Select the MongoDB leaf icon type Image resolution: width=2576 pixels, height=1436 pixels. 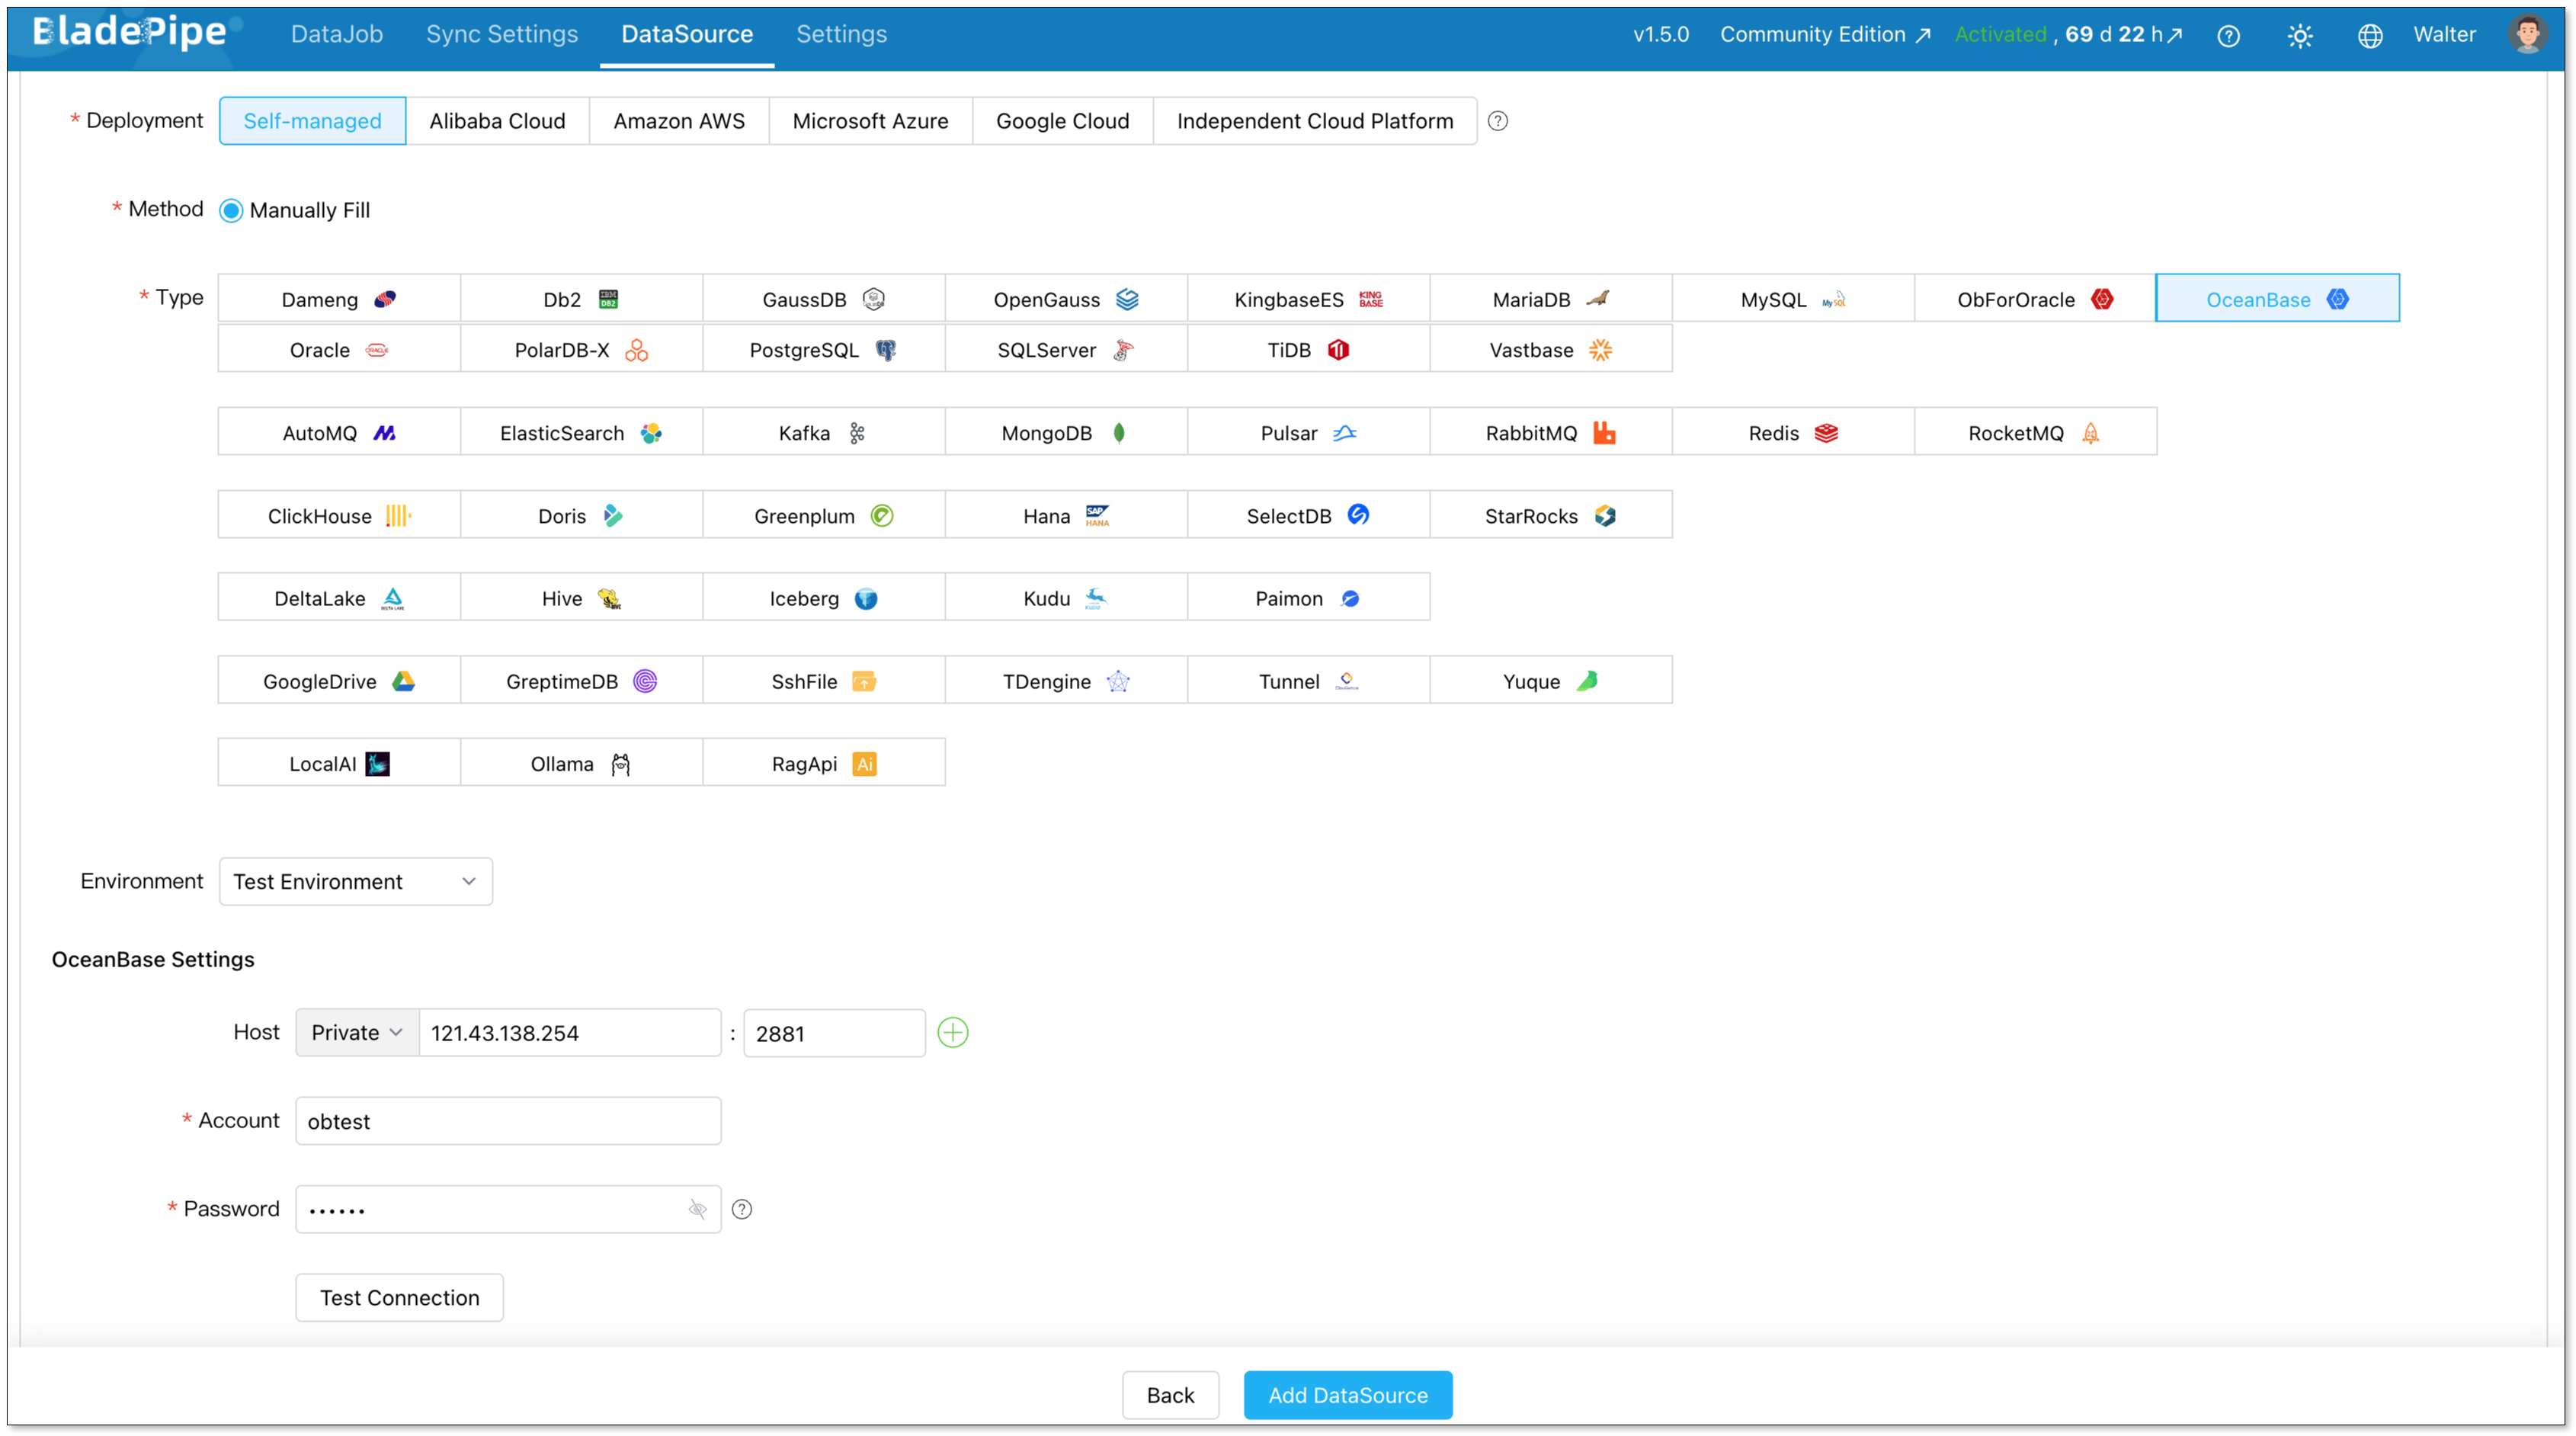1119,433
